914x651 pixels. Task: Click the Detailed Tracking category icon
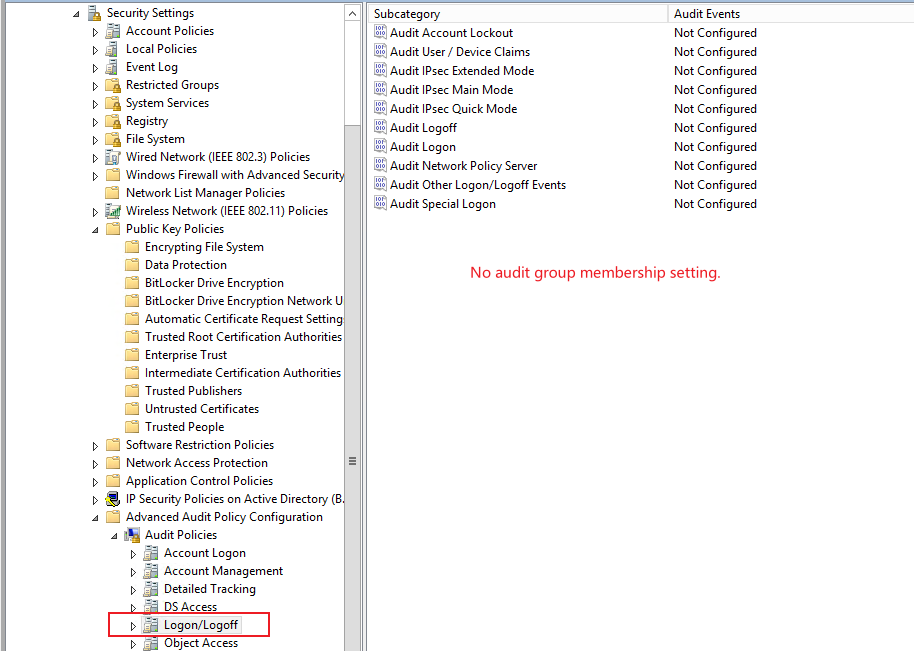tap(151, 589)
